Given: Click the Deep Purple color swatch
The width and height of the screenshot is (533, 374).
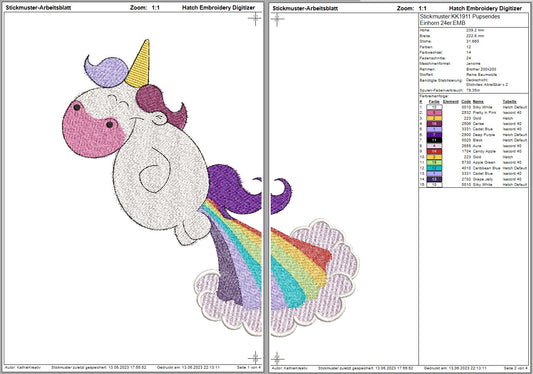Looking at the screenshot, I should 434,135.
